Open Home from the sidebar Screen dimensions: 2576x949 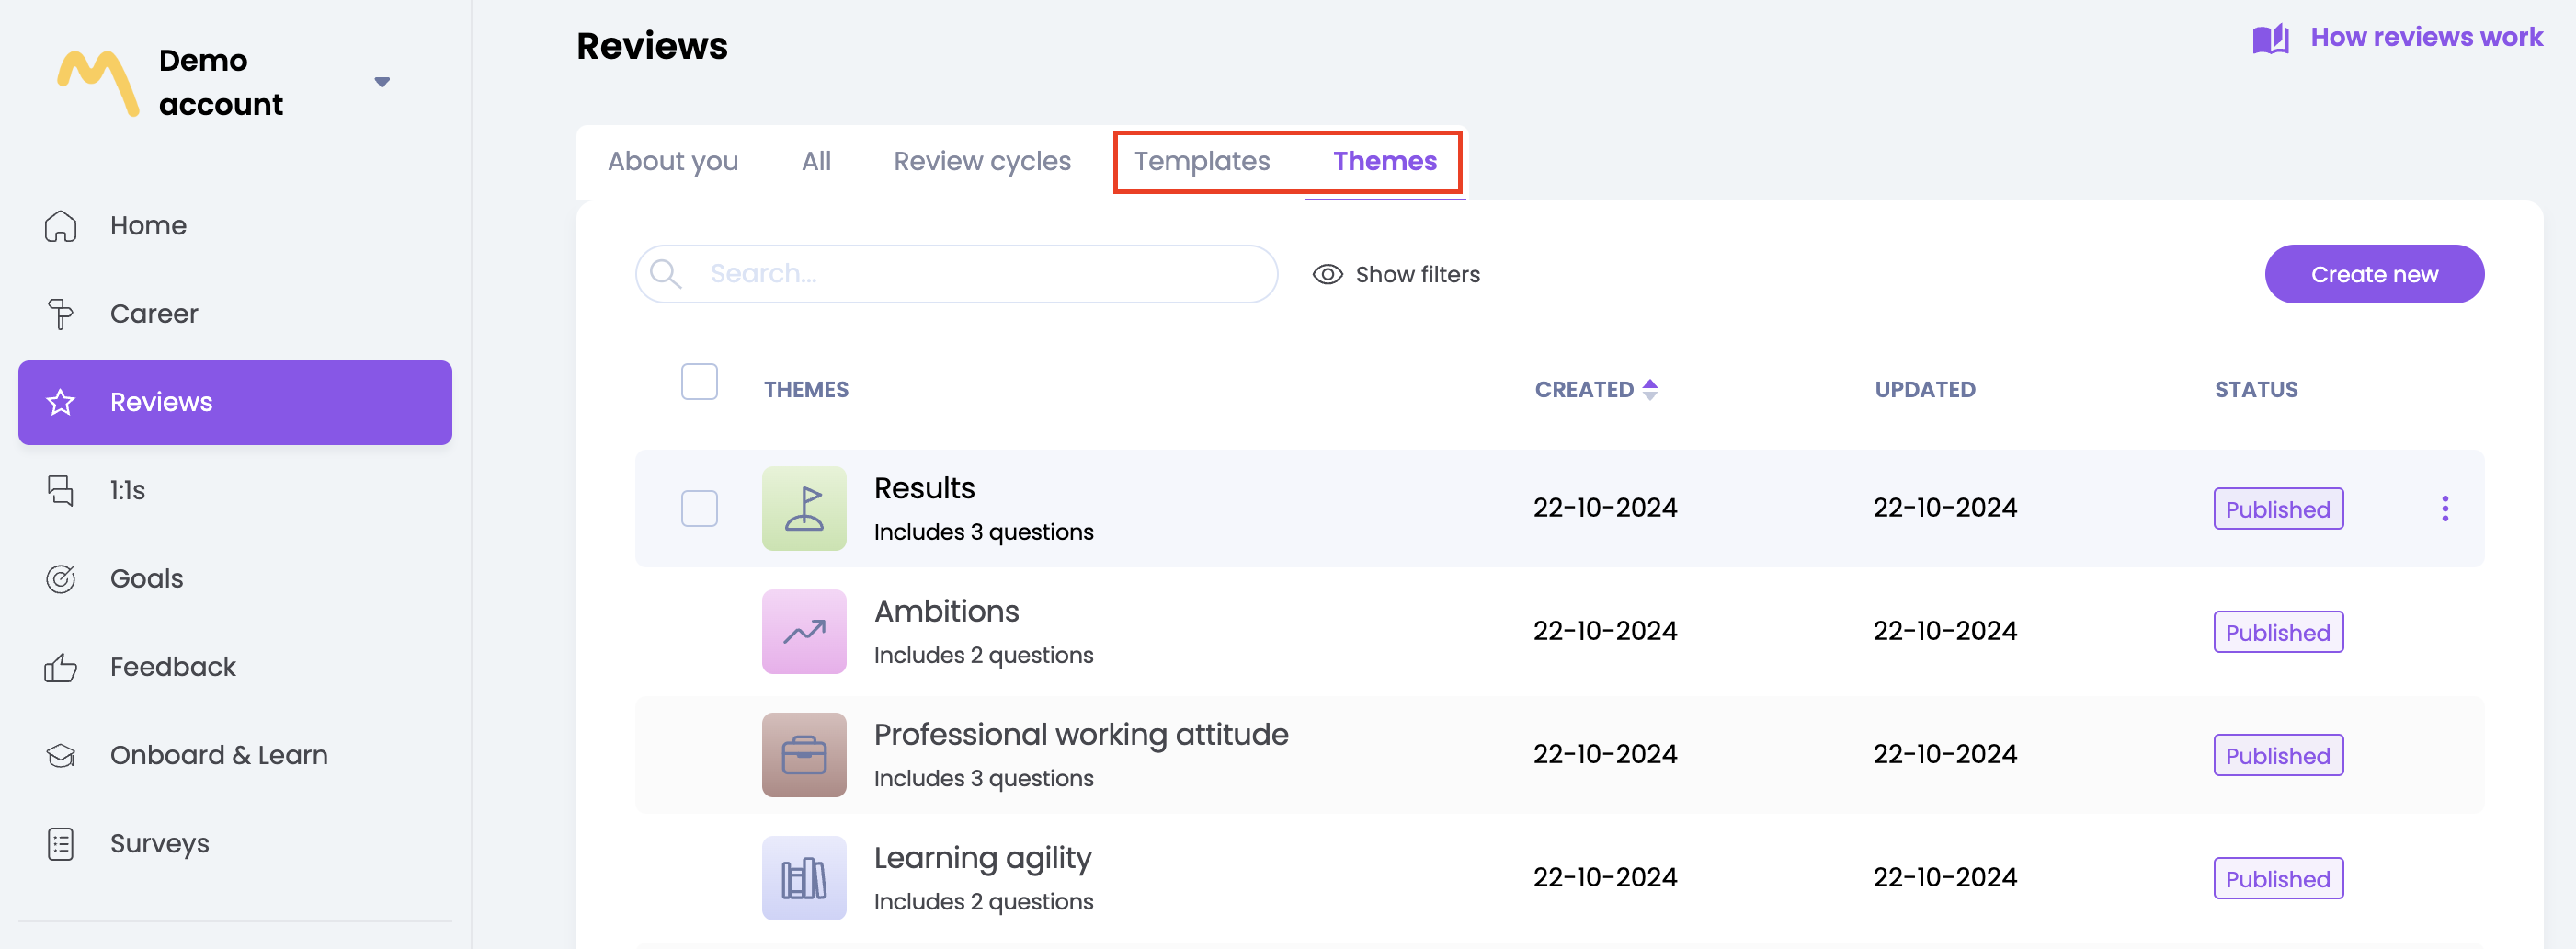click(147, 226)
